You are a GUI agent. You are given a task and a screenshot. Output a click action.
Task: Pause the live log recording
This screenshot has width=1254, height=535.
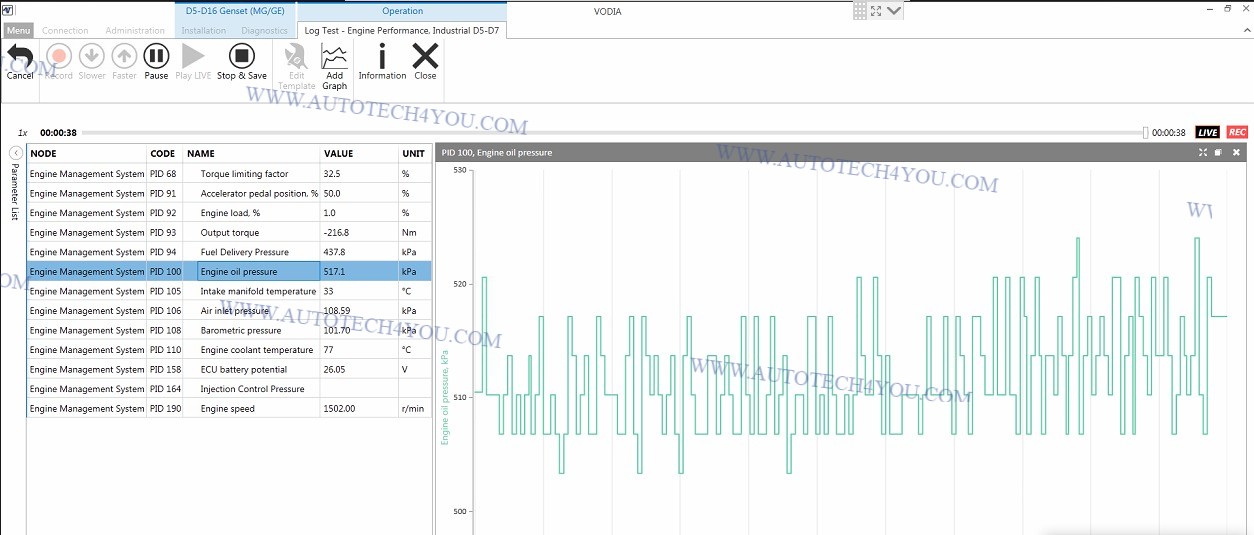point(156,58)
